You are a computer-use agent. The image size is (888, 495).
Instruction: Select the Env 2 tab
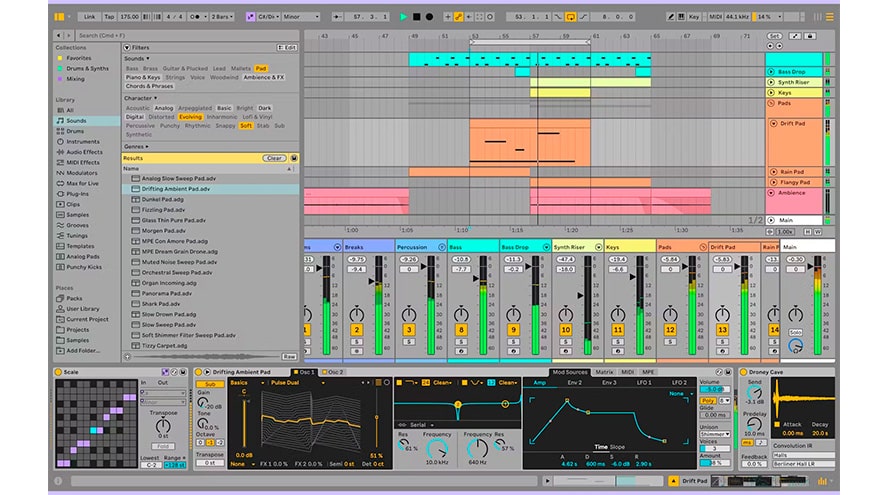(574, 383)
